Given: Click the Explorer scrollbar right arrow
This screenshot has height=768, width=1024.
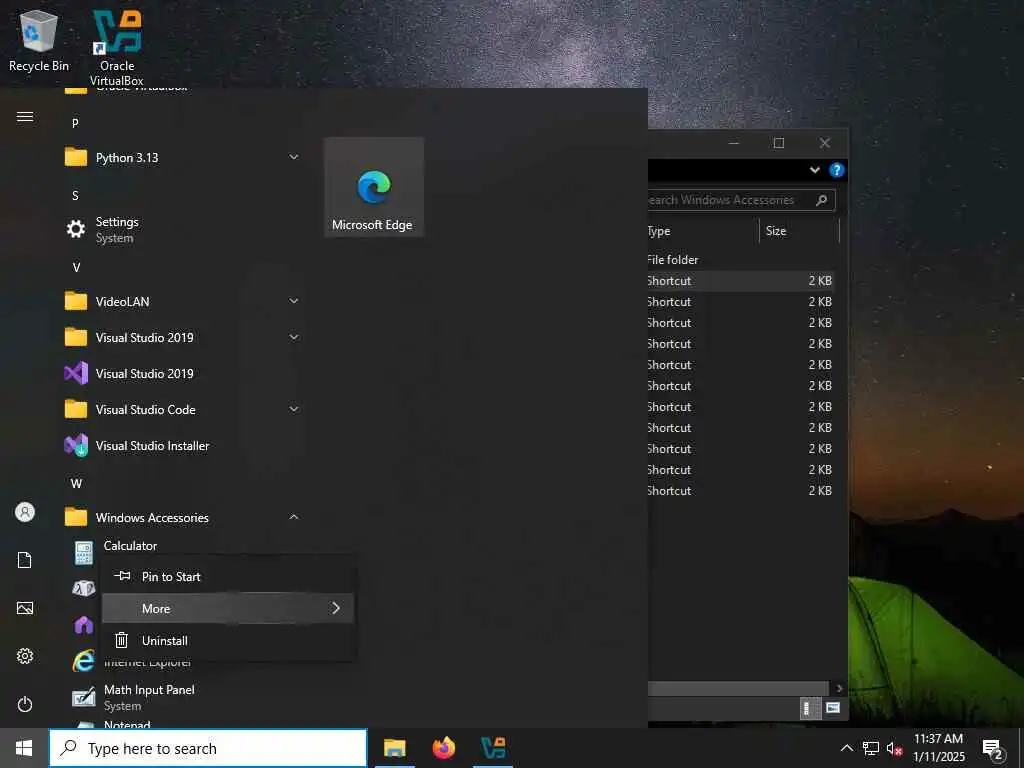Looking at the screenshot, I should point(839,688).
